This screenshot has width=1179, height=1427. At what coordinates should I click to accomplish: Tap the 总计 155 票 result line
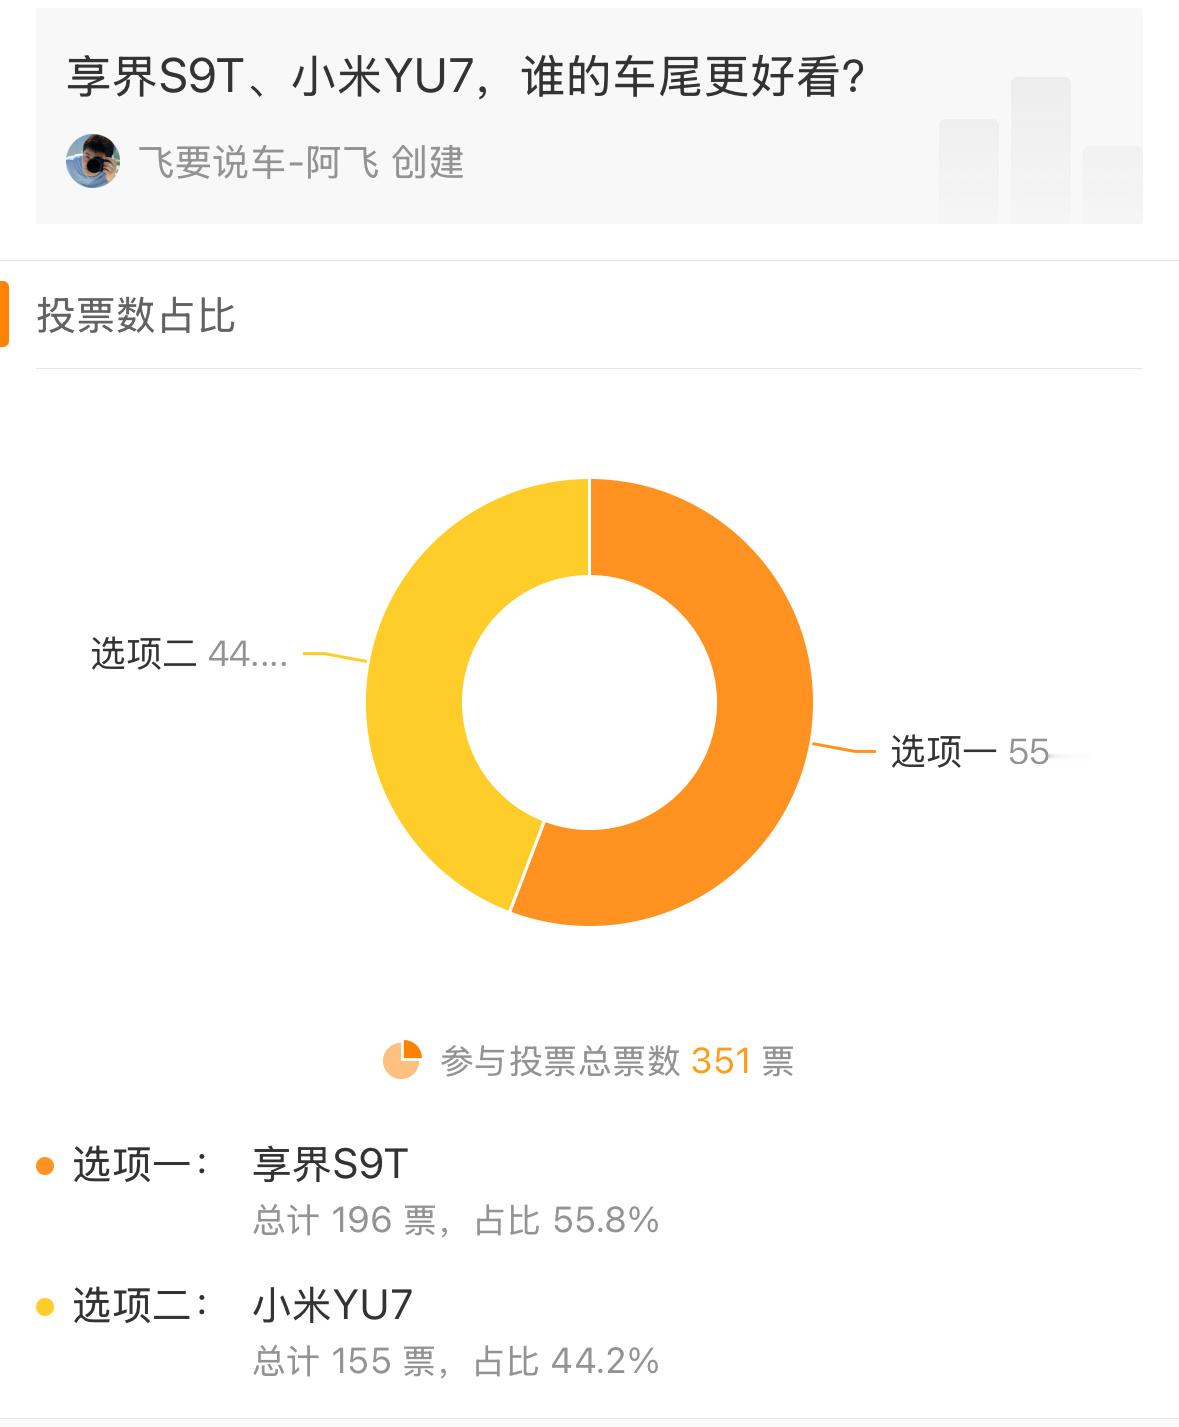tap(456, 1361)
